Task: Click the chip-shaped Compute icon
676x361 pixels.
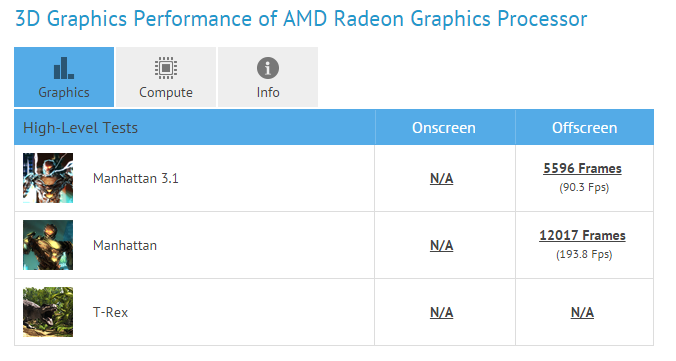Action: coord(166,68)
